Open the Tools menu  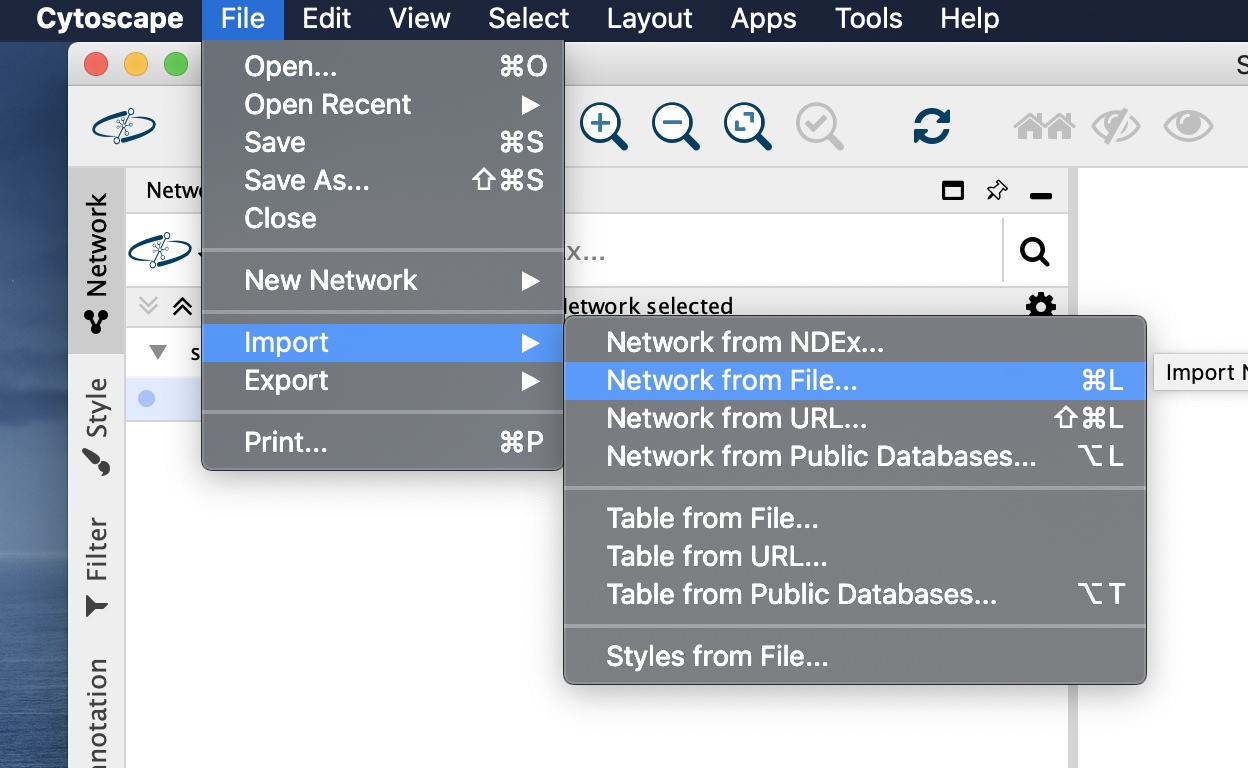point(869,19)
